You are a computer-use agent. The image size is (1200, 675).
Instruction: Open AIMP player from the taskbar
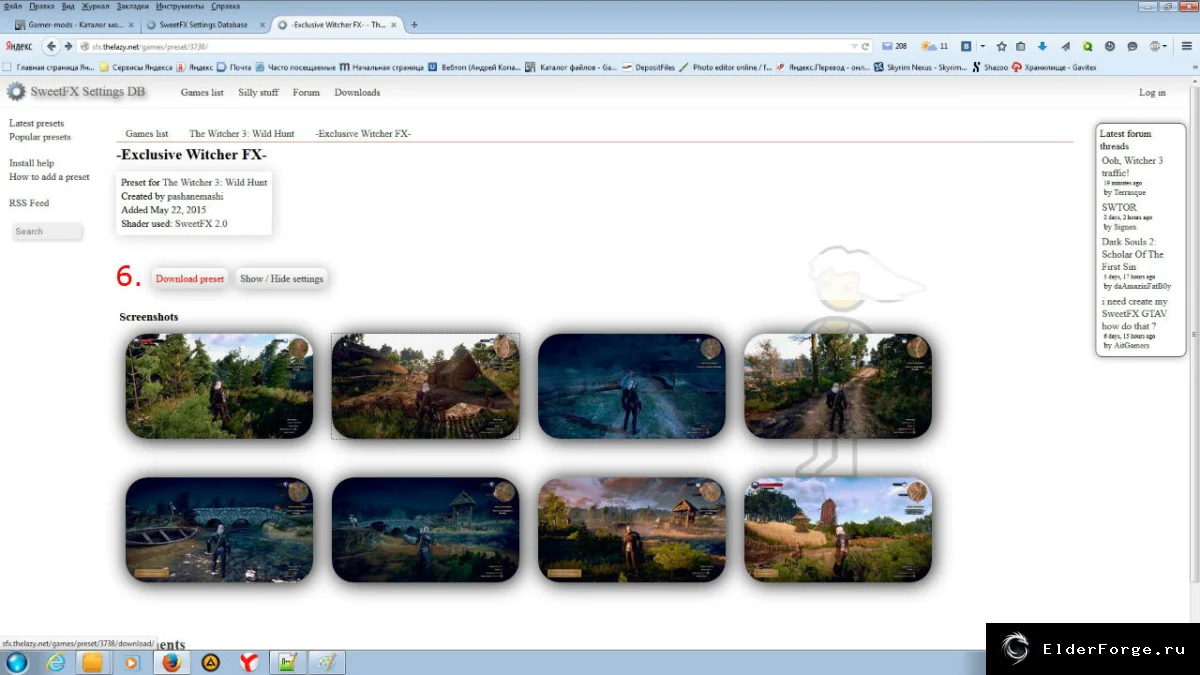210,662
